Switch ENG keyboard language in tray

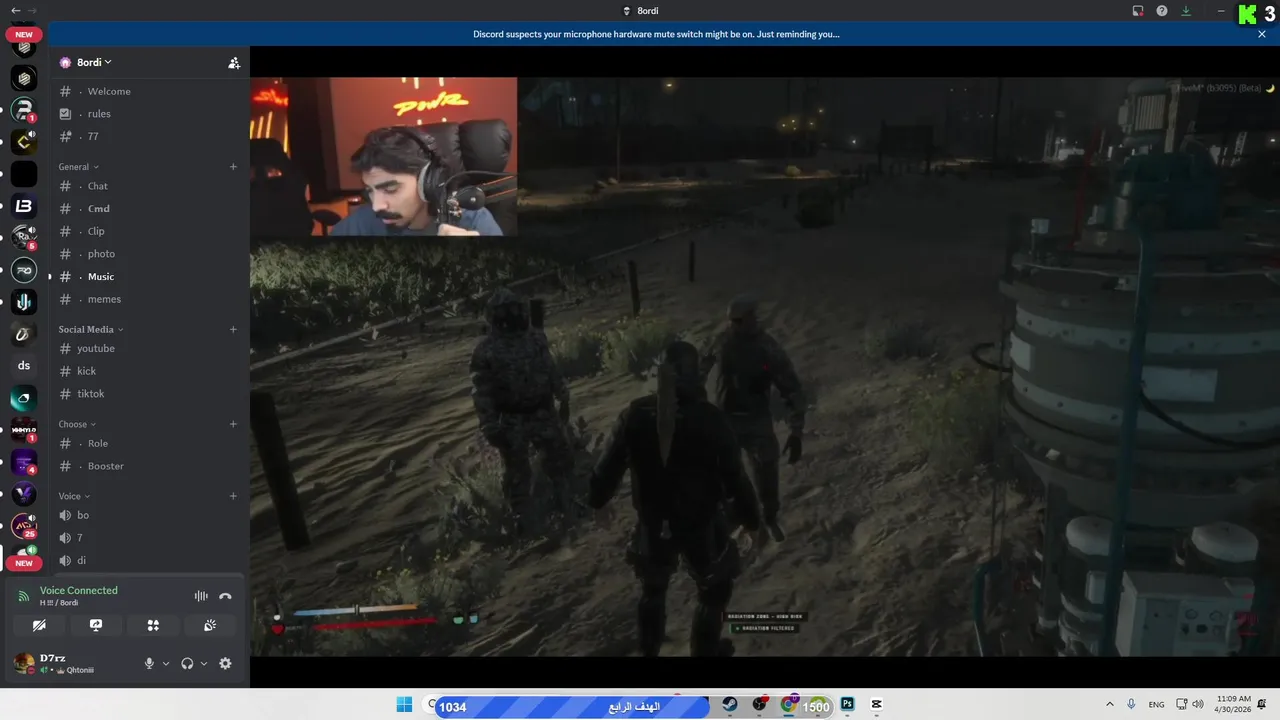point(1156,705)
